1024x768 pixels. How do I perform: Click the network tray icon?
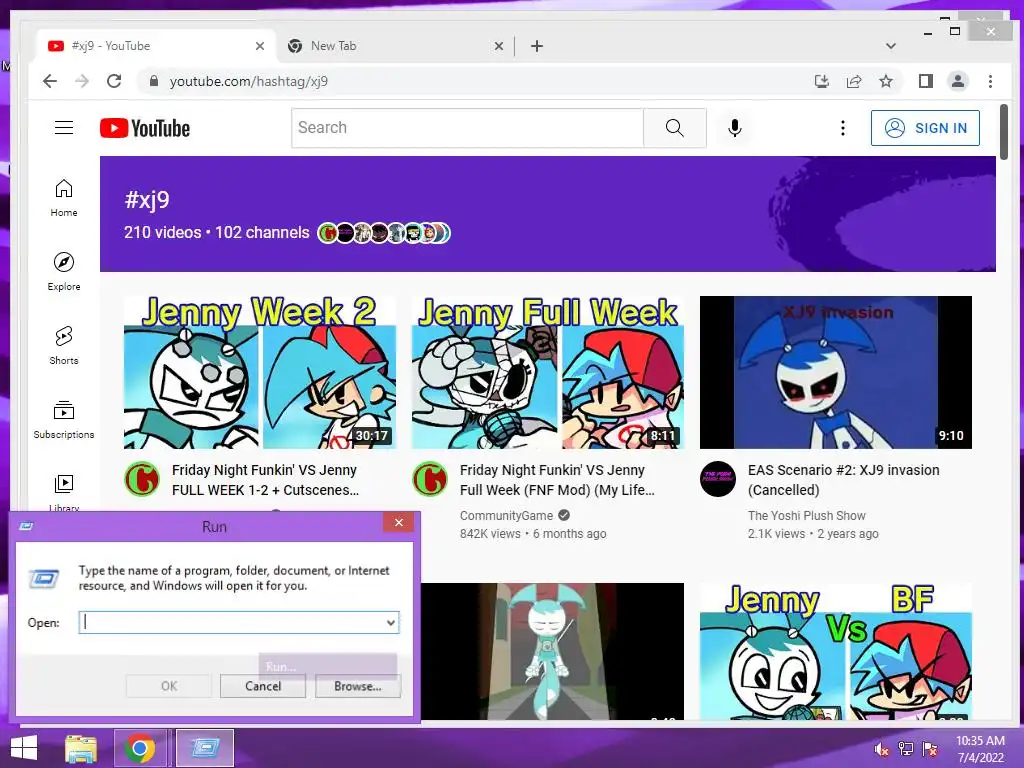[906, 748]
